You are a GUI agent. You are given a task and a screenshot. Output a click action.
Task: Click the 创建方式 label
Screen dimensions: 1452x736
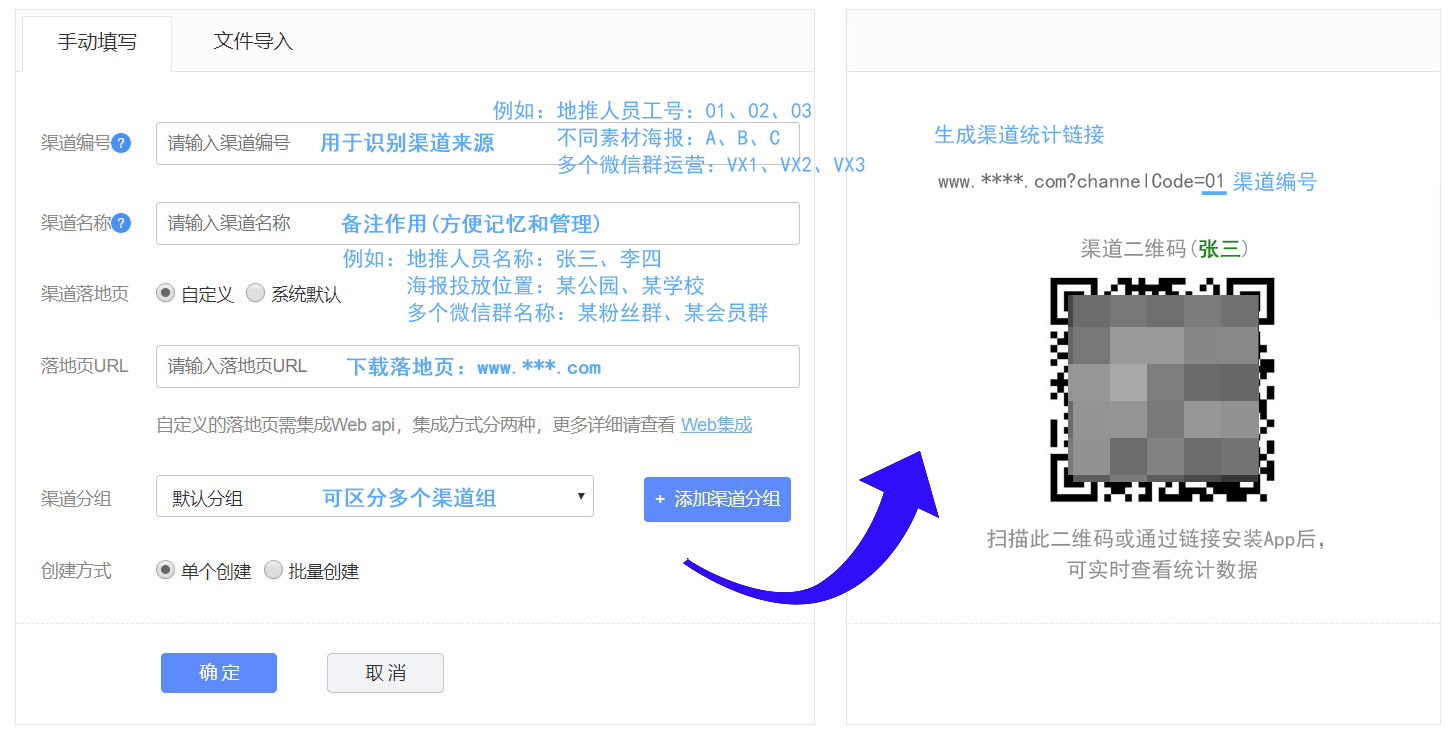click(x=76, y=571)
